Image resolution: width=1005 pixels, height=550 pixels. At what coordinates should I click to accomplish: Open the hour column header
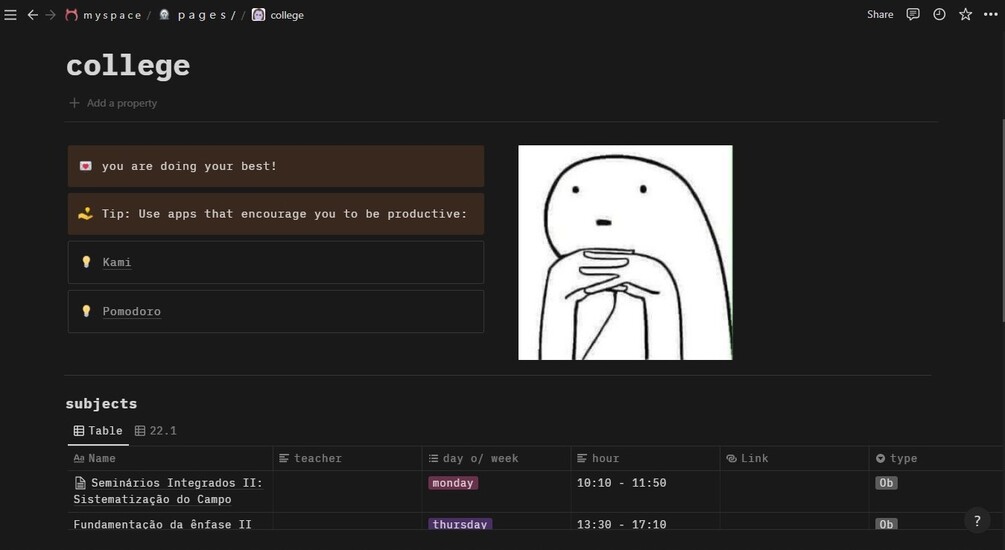click(645, 458)
